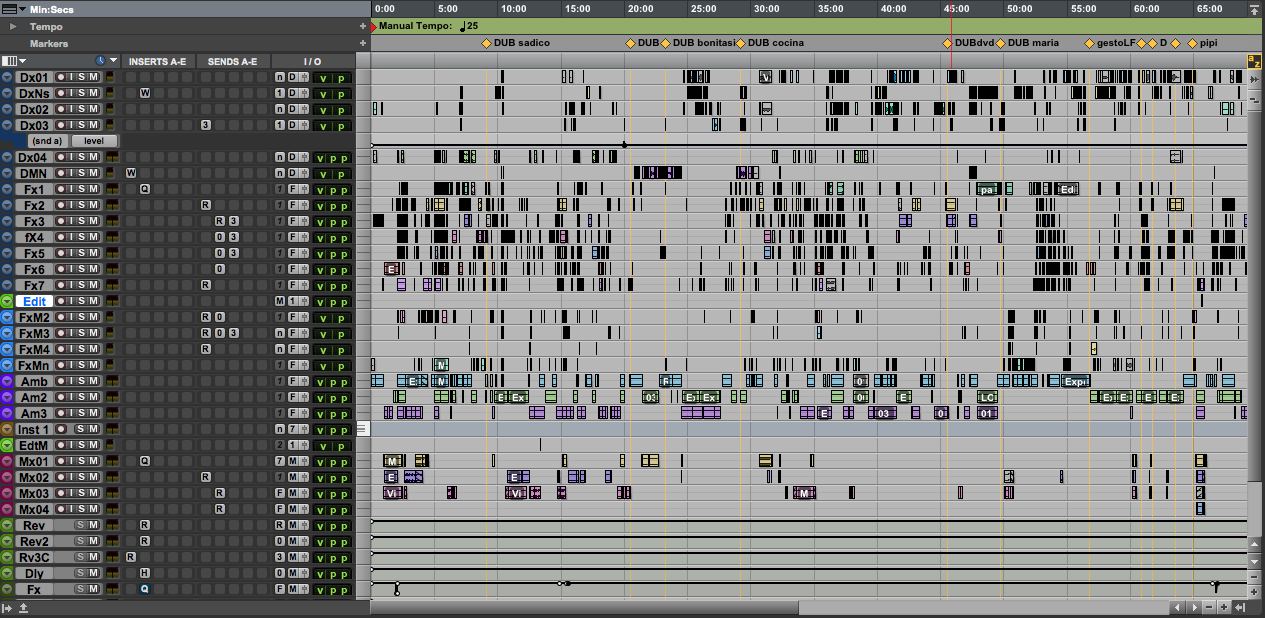The height and width of the screenshot is (618, 1265).
Task: Open the Q insert on Fx1 track
Action: click(145, 189)
